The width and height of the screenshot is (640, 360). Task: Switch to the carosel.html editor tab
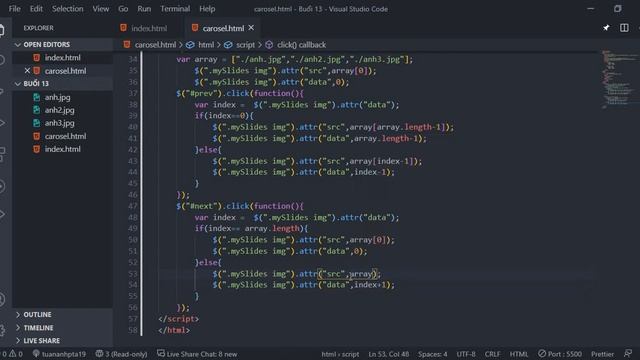(223, 28)
